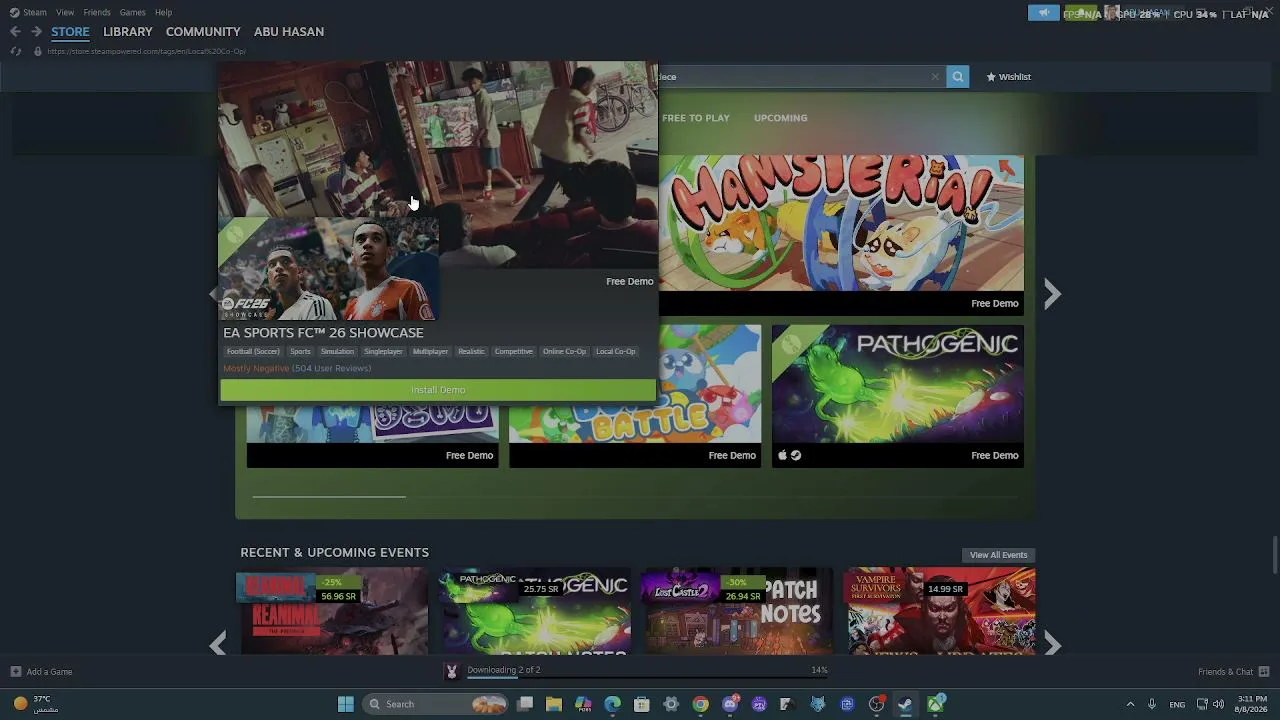Open the Pathogenic free demo capsule
The width and height of the screenshot is (1280, 720).
pos(898,396)
